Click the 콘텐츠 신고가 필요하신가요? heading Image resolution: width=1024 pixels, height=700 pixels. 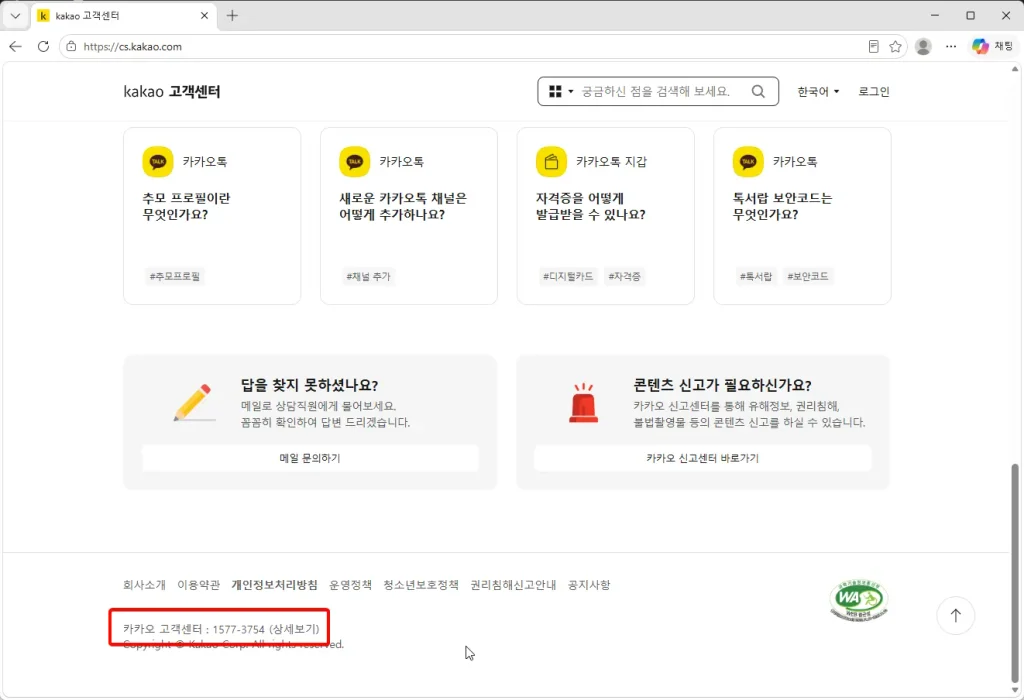click(x=722, y=385)
